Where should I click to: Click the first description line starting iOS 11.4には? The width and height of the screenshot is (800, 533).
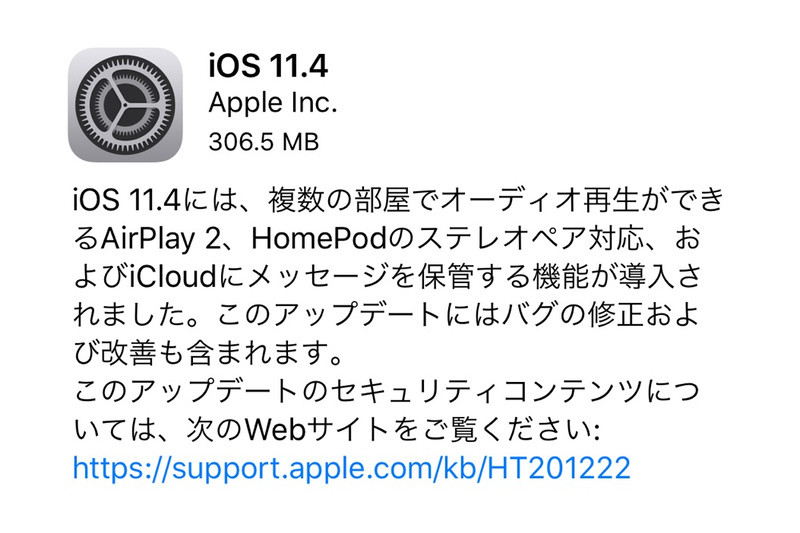[x=398, y=199]
